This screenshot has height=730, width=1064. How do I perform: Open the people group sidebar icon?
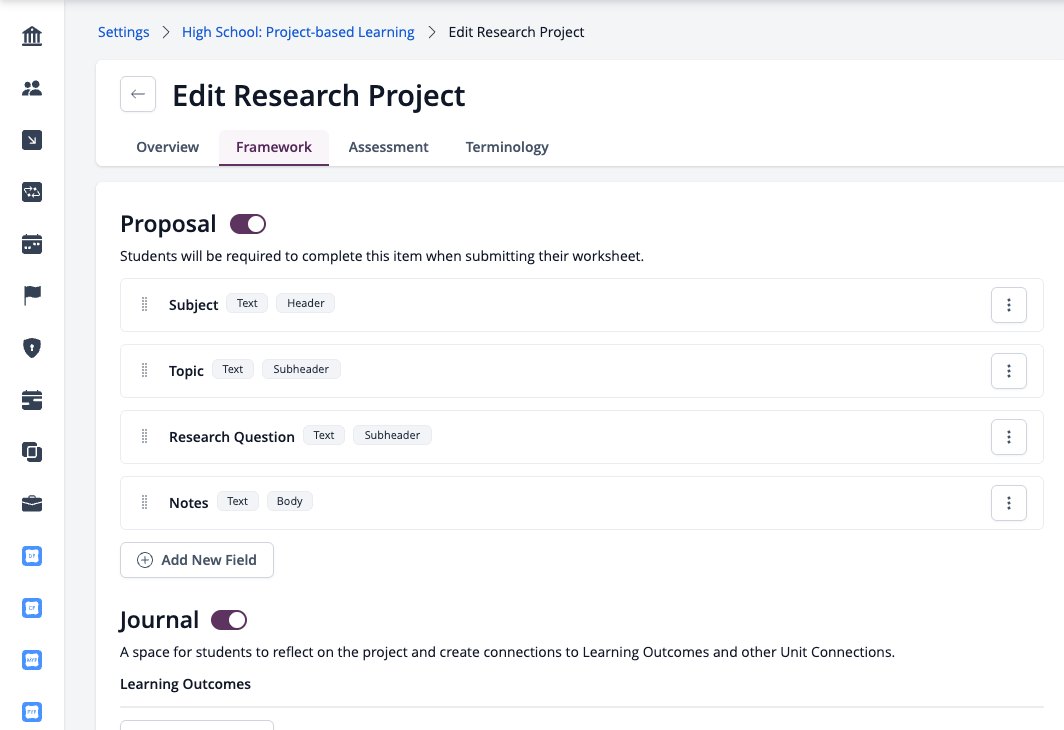tap(32, 88)
